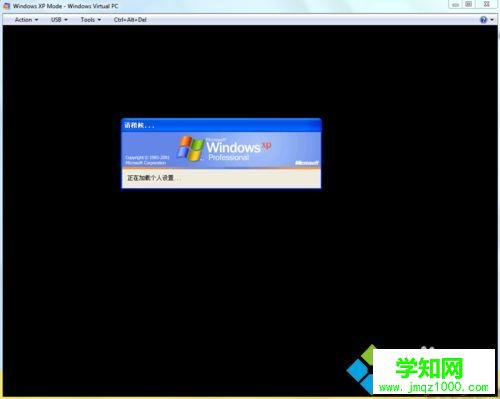Open the Tools menu
This screenshot has height=399, width=500.
point(91,20)
